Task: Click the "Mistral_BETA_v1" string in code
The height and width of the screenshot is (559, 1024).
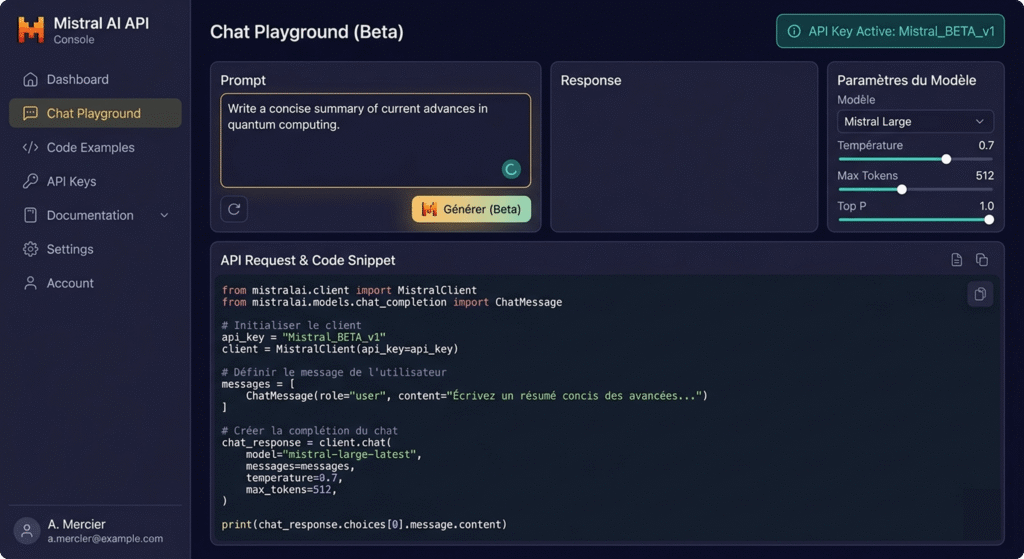Action: coord(334,337)
